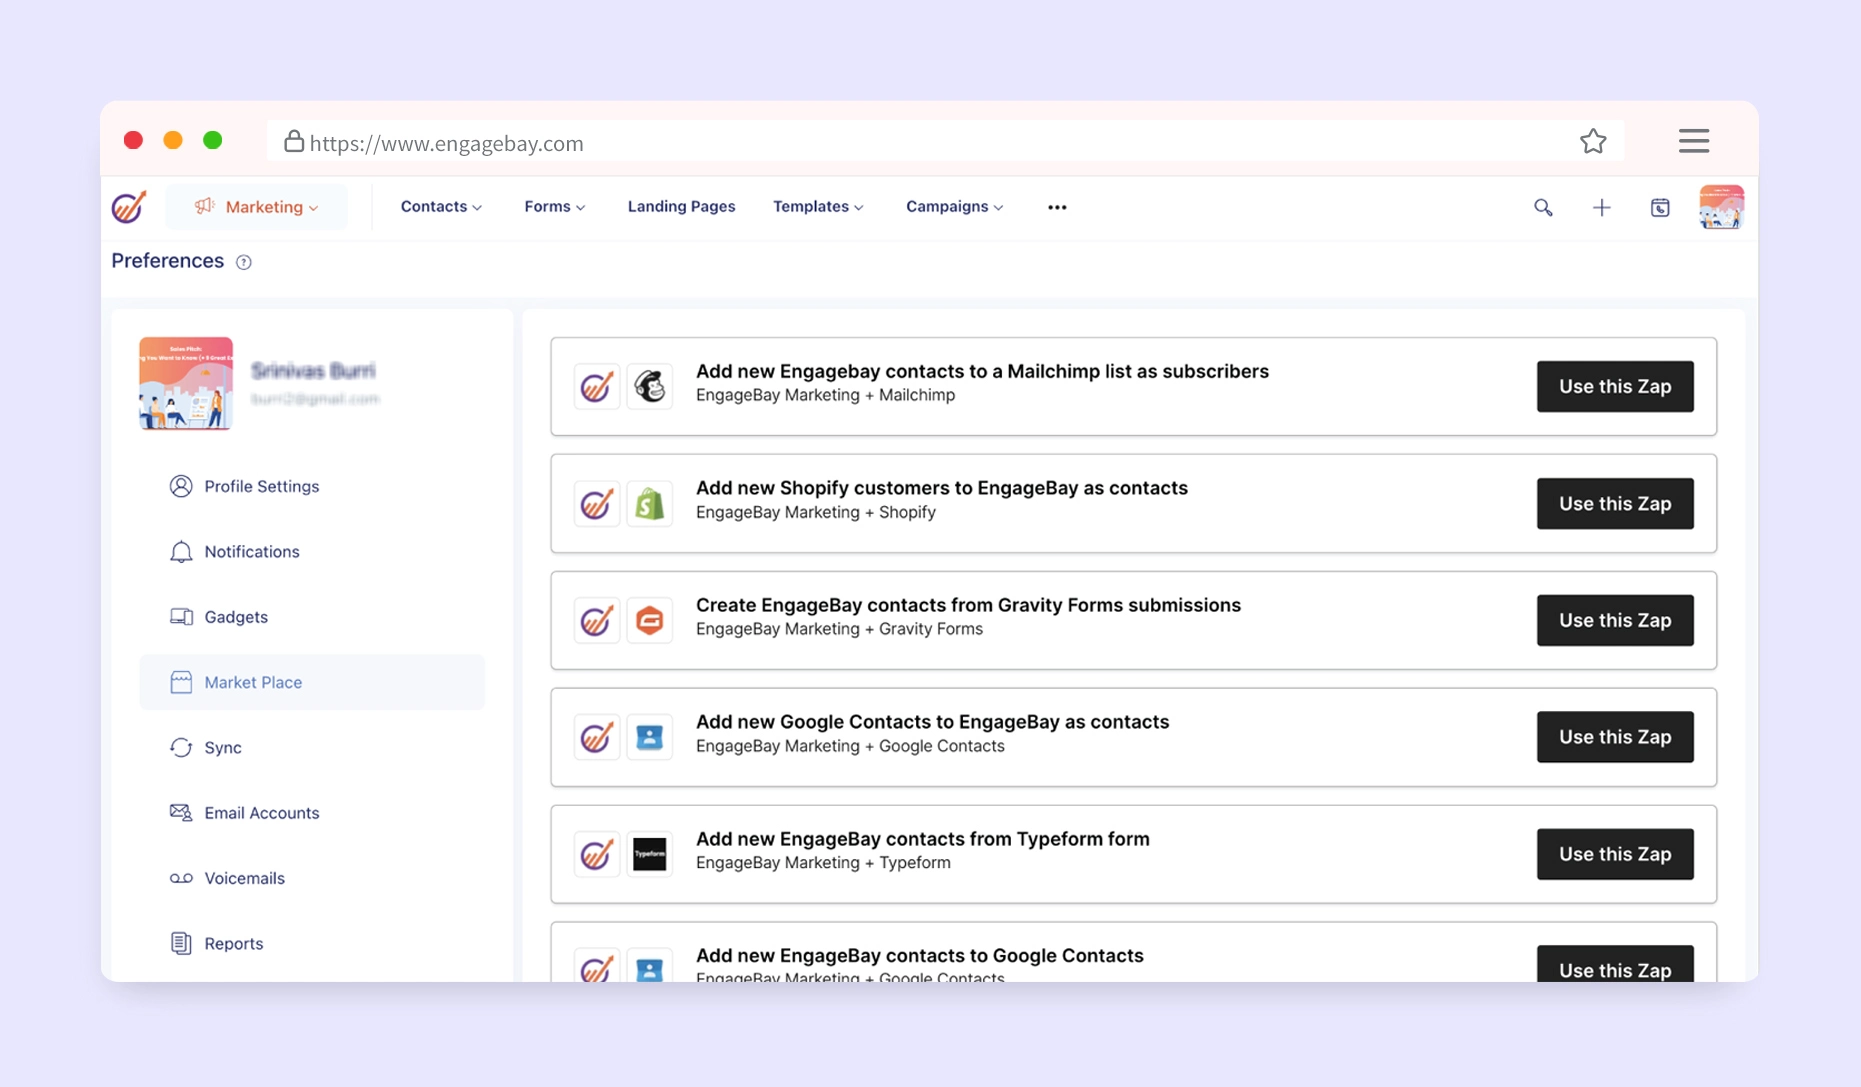Click the Notifications bell icon
The width and height of the screenshot is (1861, 1087).
(x=181, y=551)
